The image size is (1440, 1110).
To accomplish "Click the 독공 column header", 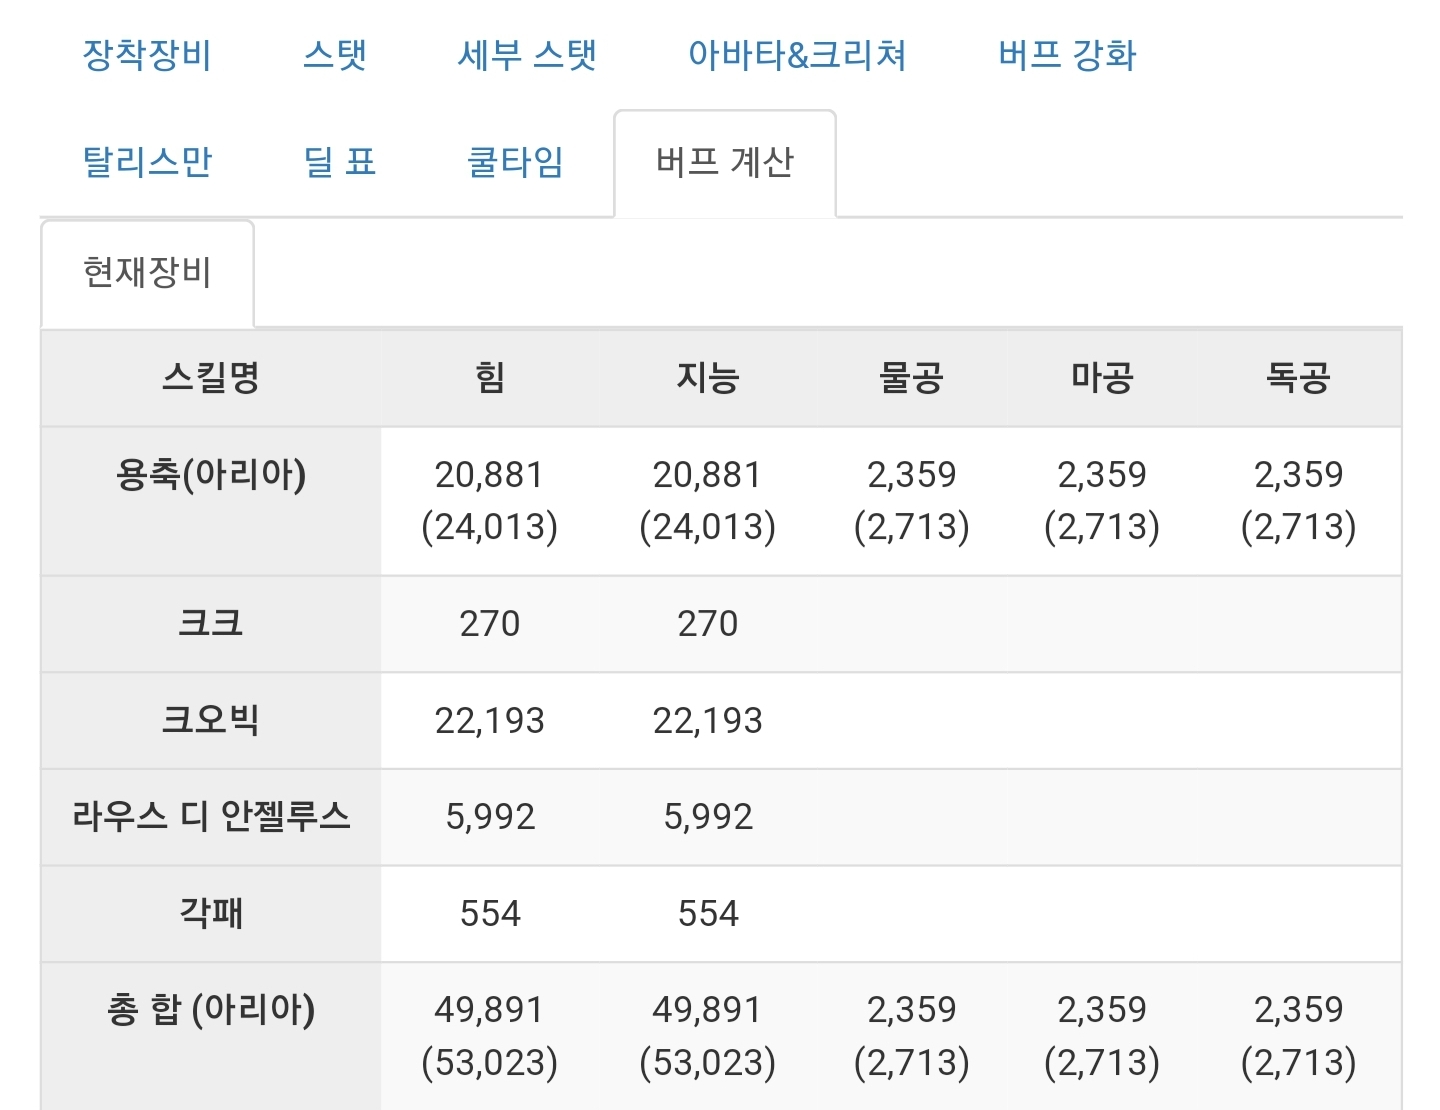I will 1298,378.
